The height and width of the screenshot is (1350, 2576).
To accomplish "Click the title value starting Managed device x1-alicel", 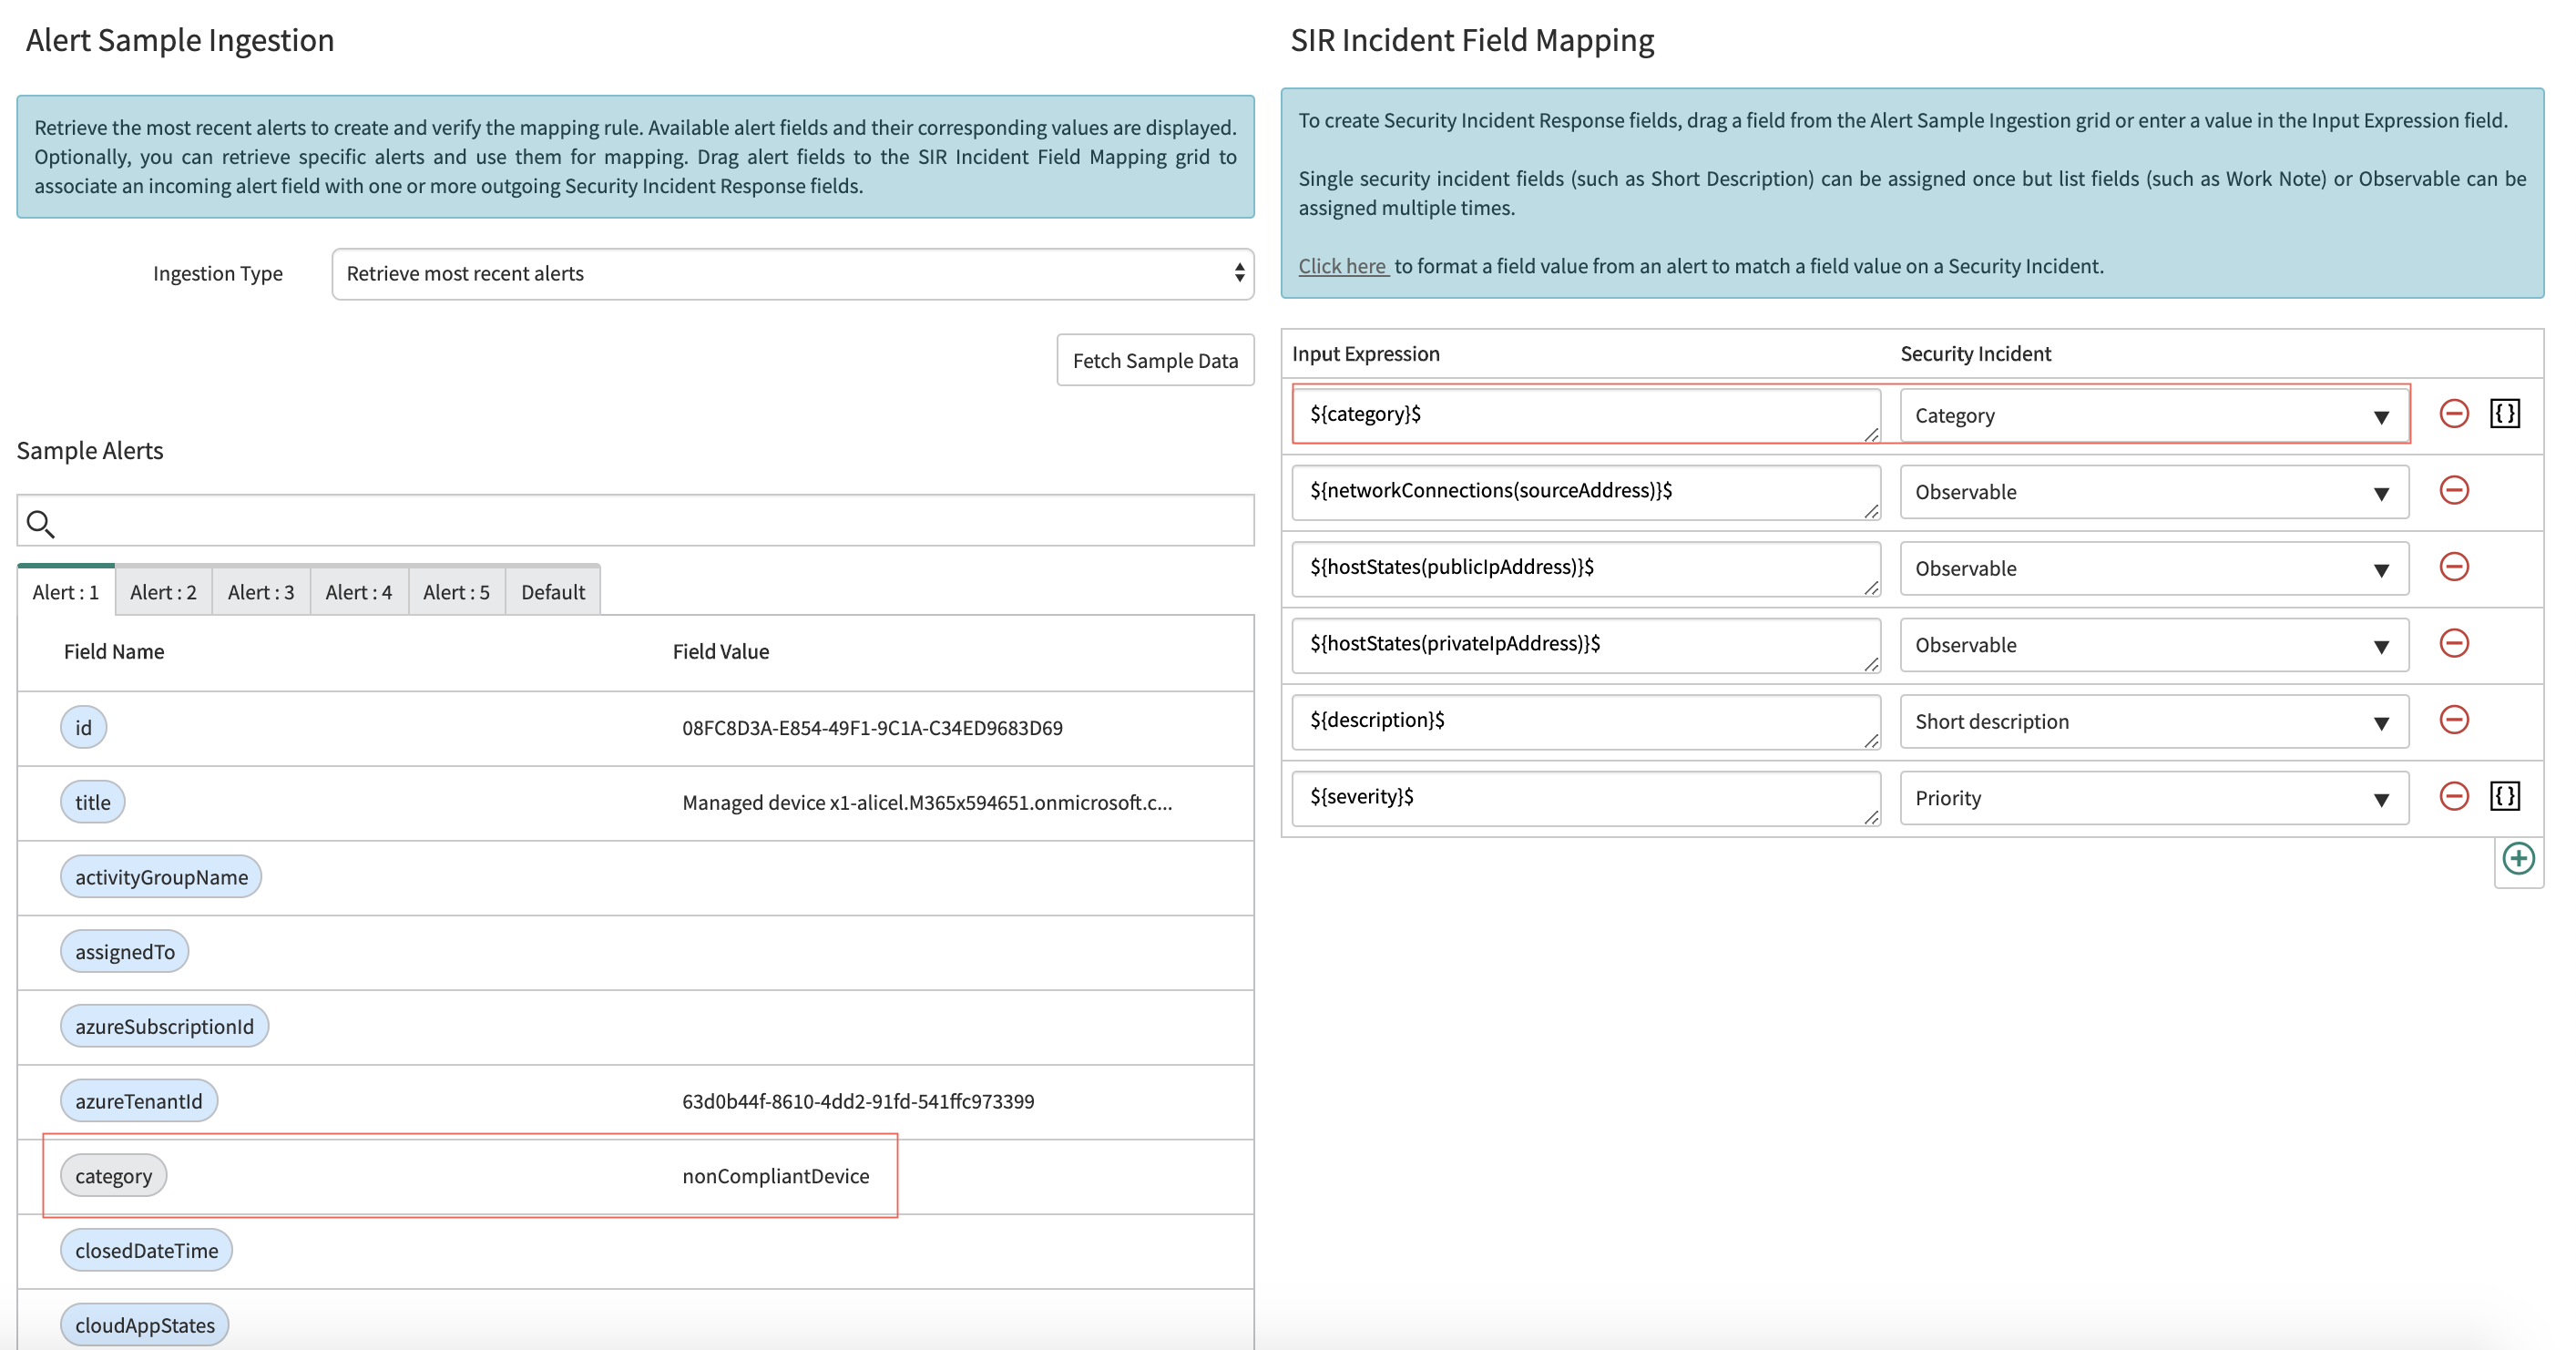I will 927,802.
